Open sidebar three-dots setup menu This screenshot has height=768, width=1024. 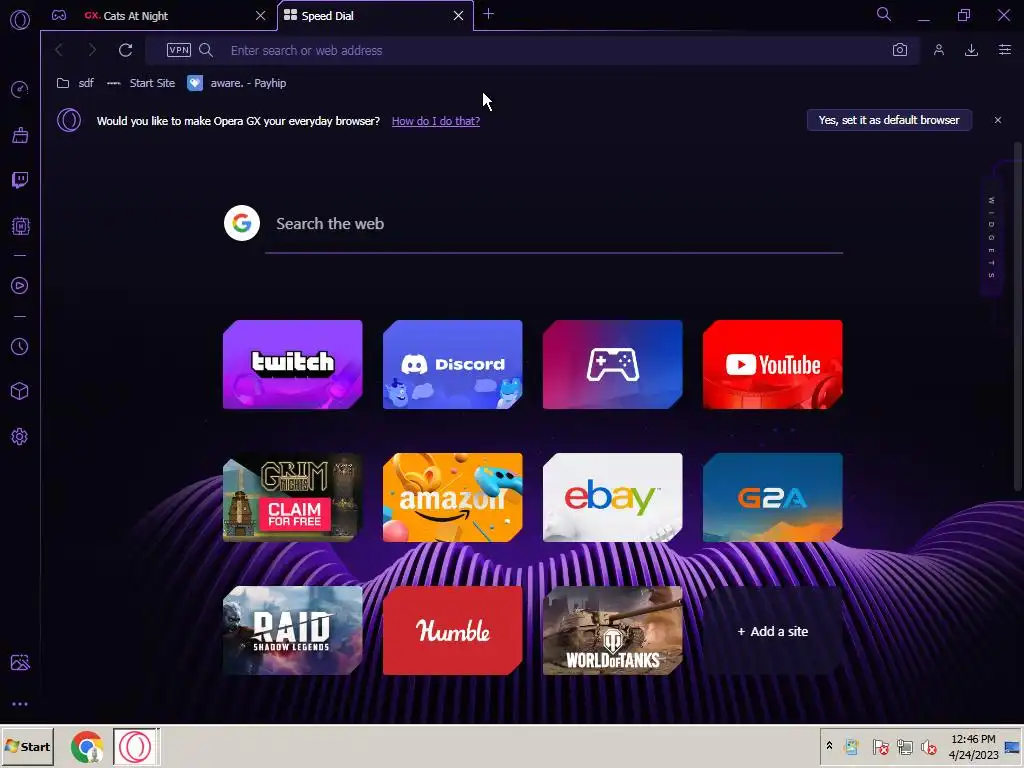point(20,704)
